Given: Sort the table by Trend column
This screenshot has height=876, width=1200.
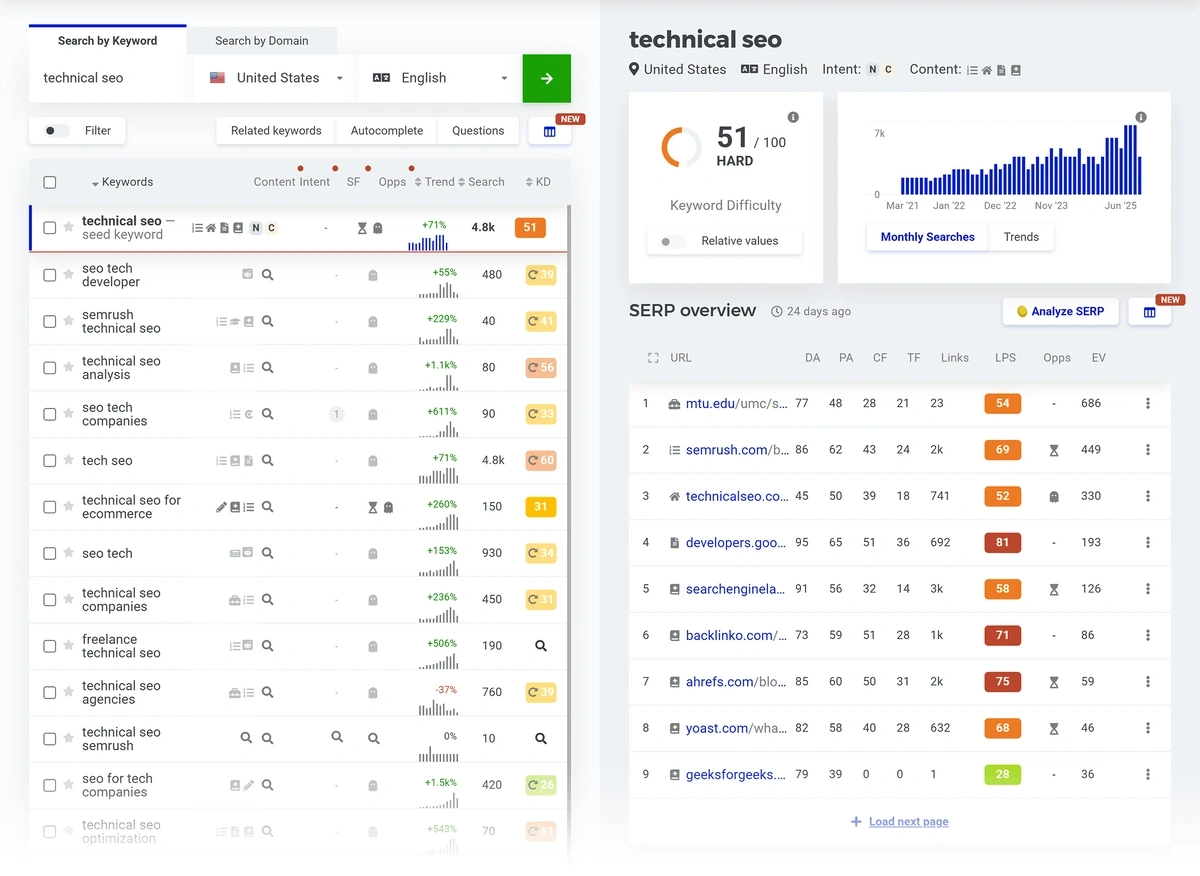Looking at the screenshot, I should [434, 182].
